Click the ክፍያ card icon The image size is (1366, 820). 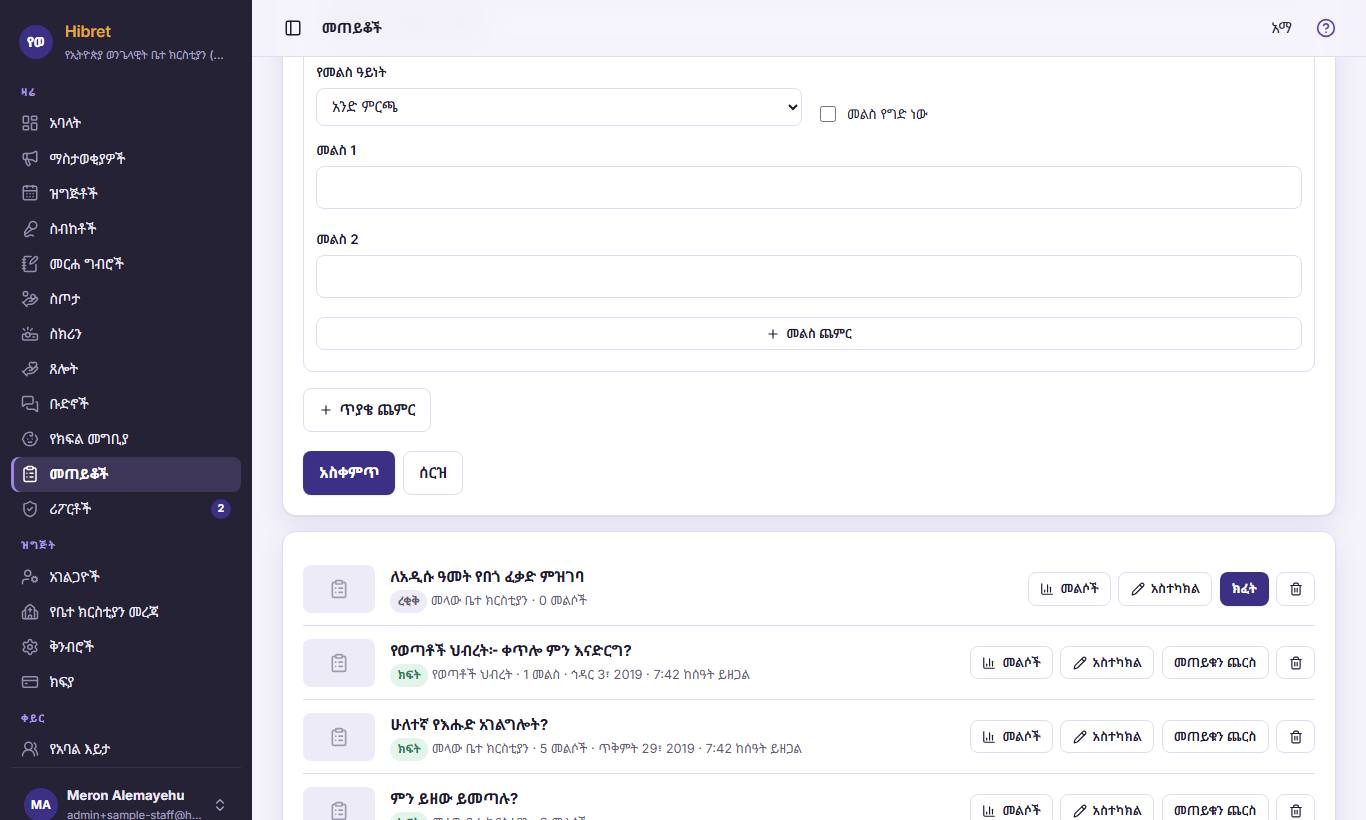coord(30,682)
